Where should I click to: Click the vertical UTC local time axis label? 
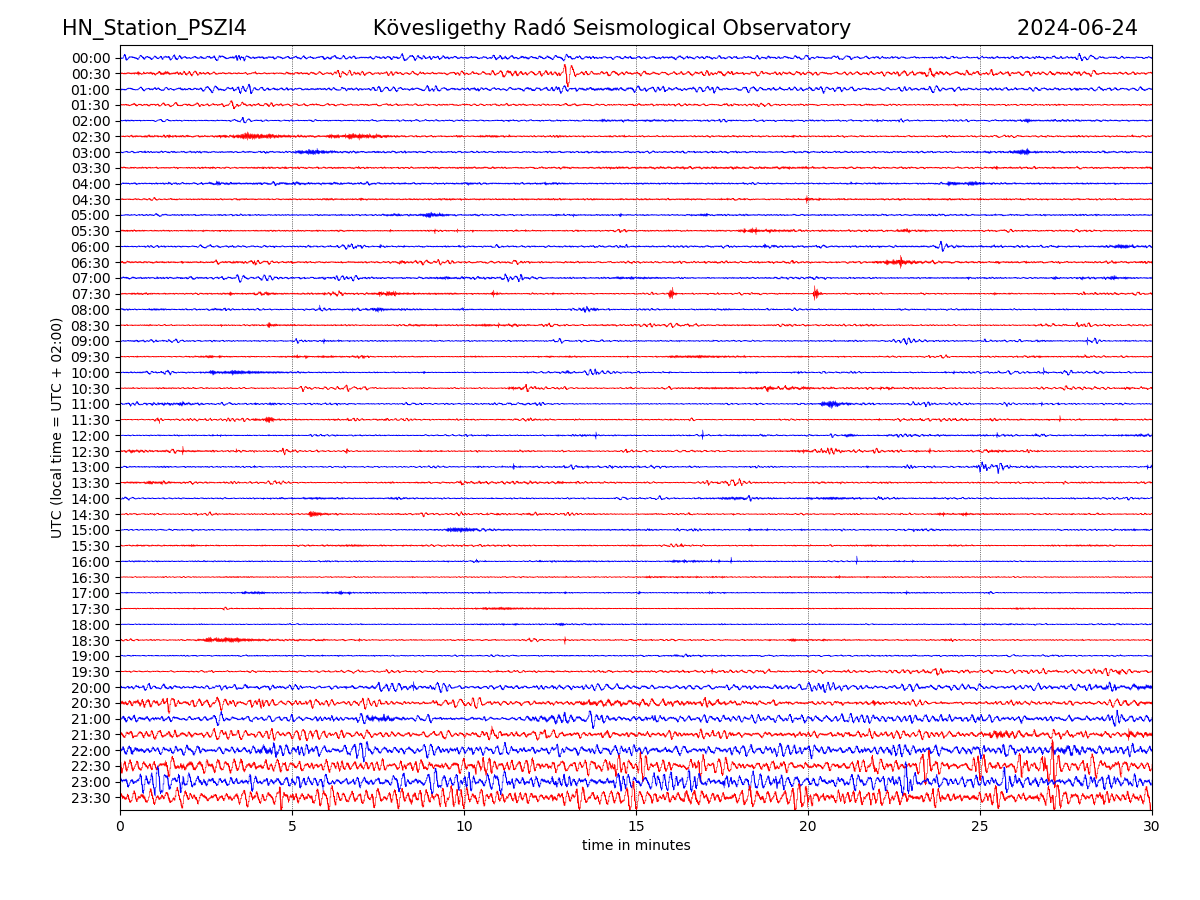(57, 427)
